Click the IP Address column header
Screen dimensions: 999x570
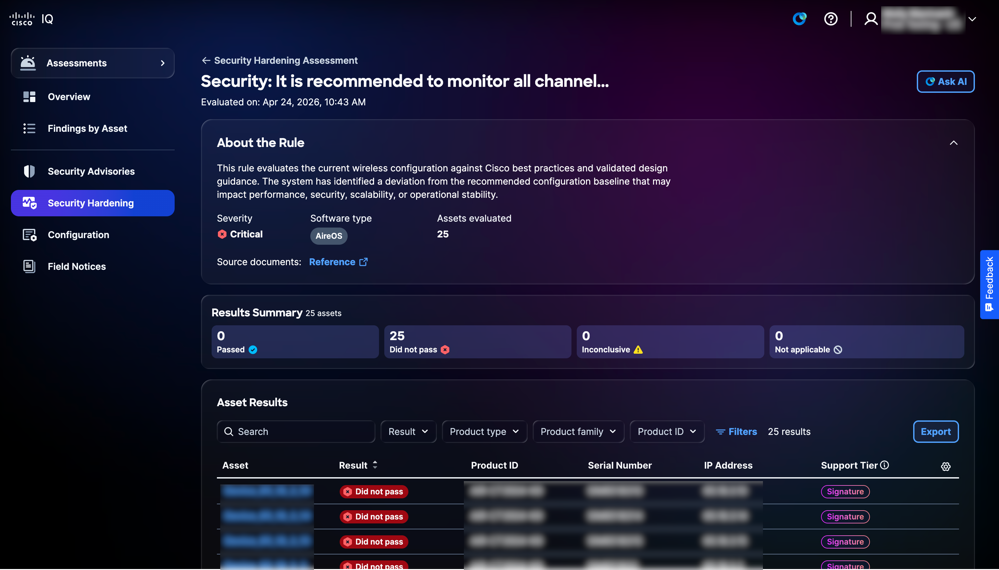tap(728, 466)
